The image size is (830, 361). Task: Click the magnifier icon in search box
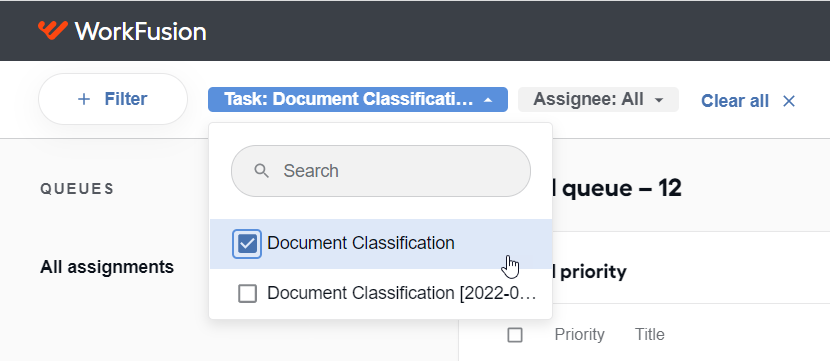coord(261,170)
